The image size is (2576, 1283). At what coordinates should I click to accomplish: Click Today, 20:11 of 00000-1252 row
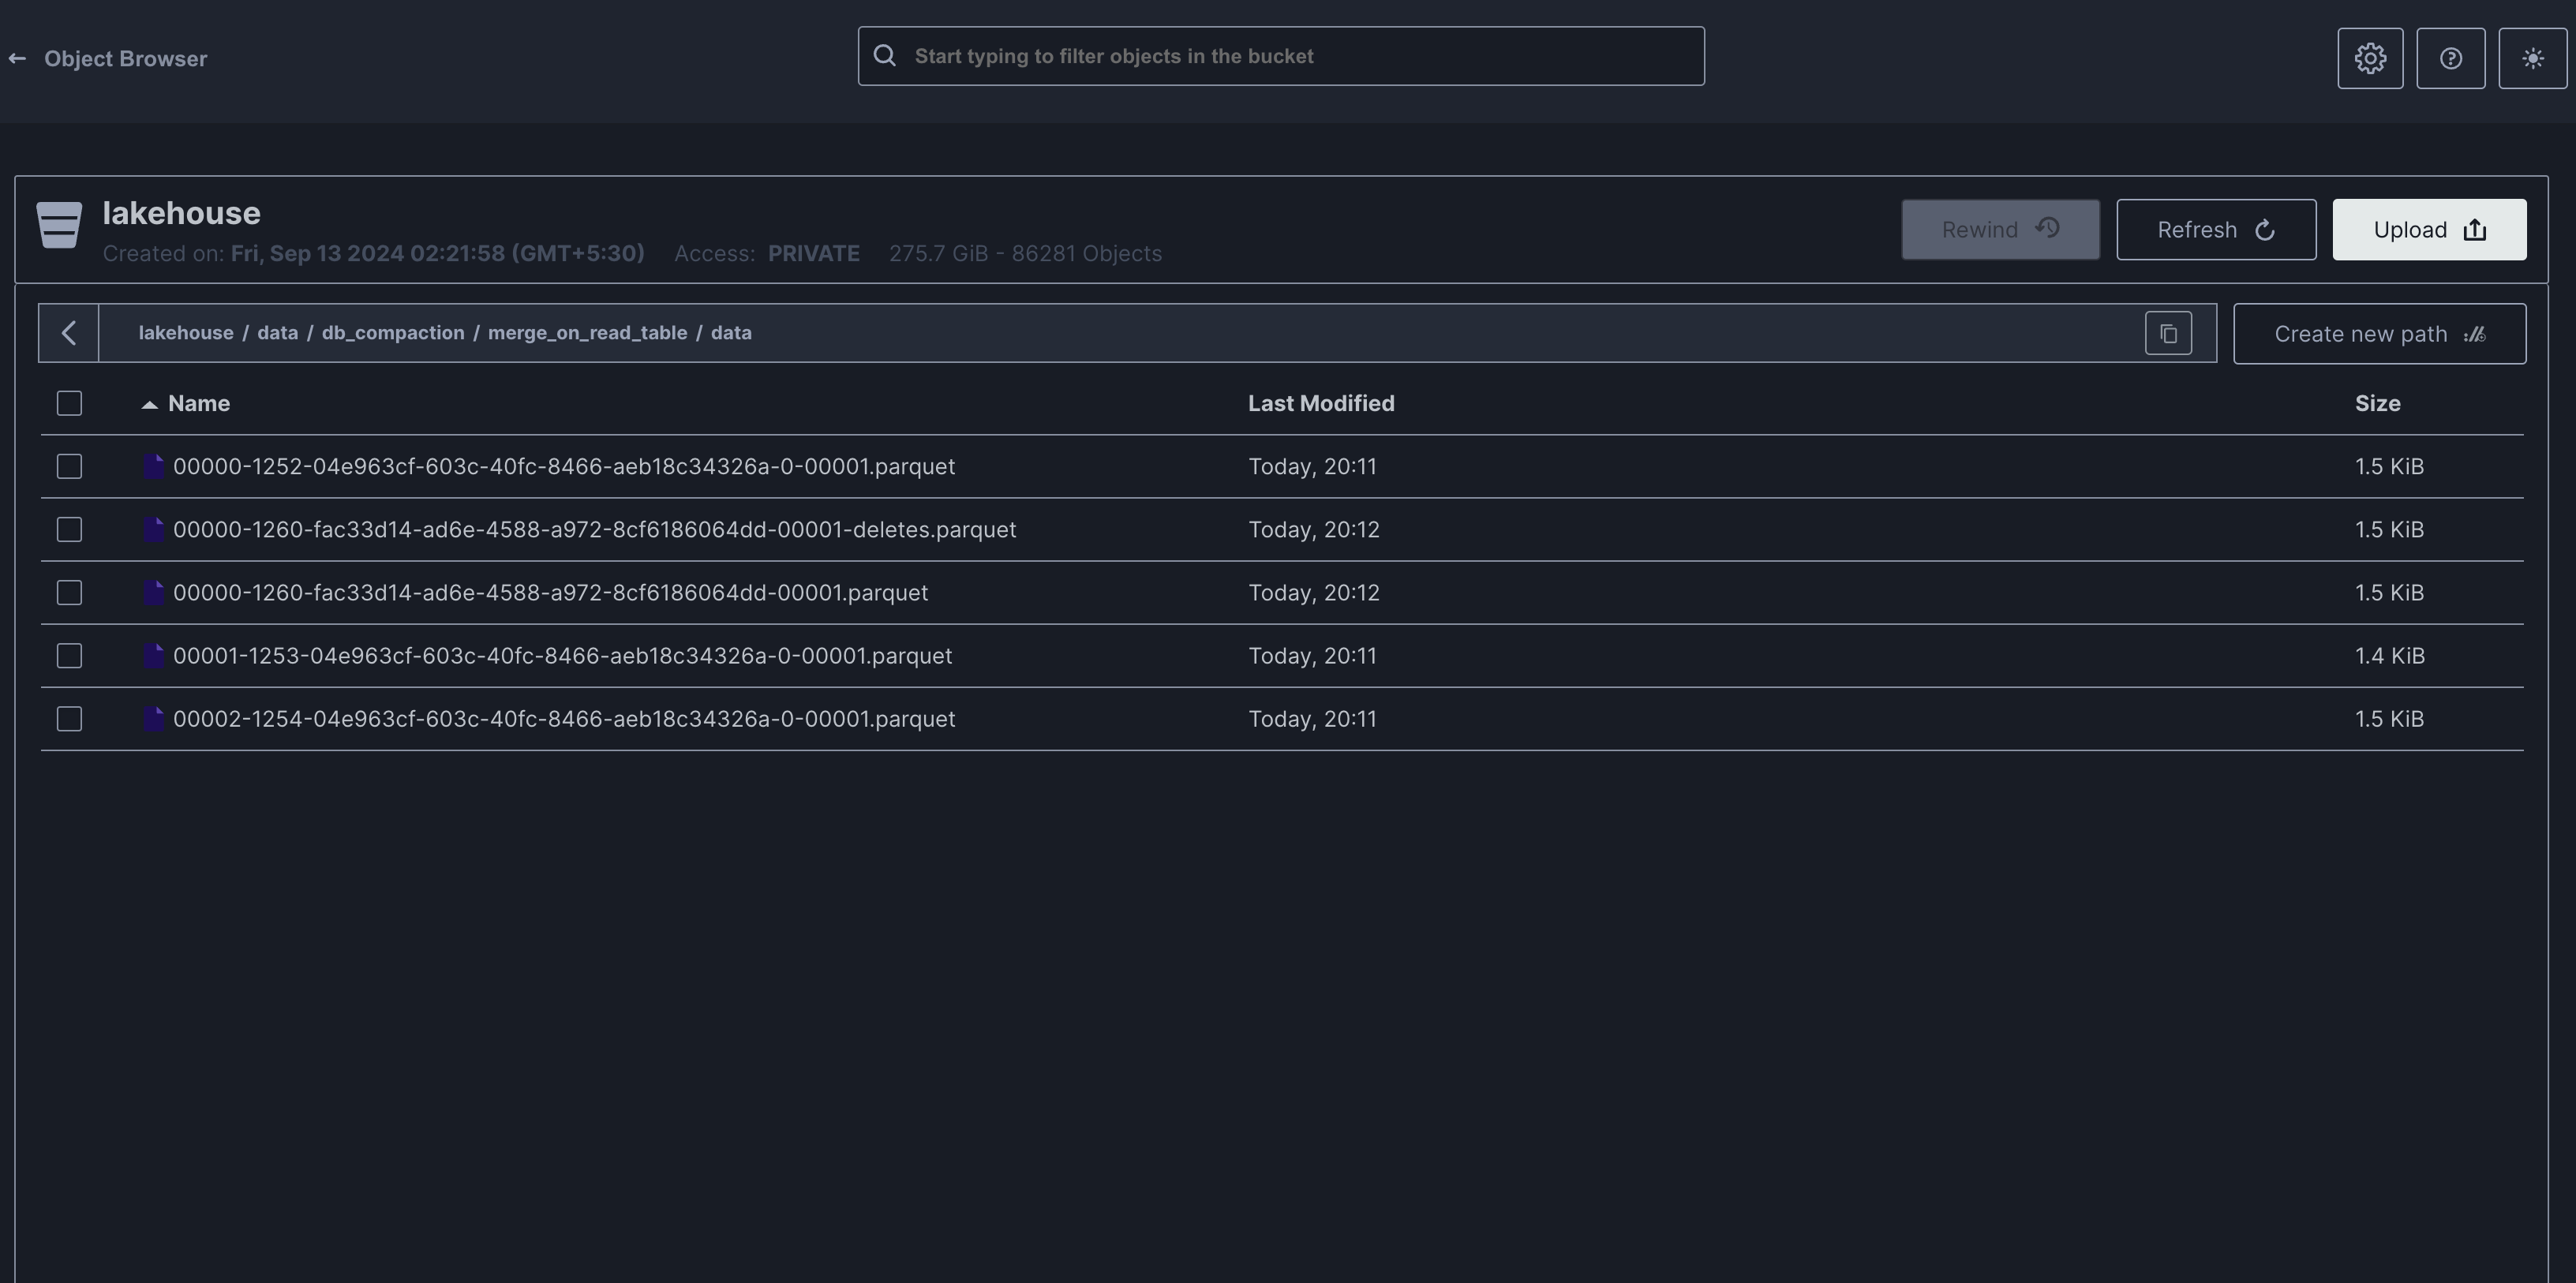[x=1312, y=466]
